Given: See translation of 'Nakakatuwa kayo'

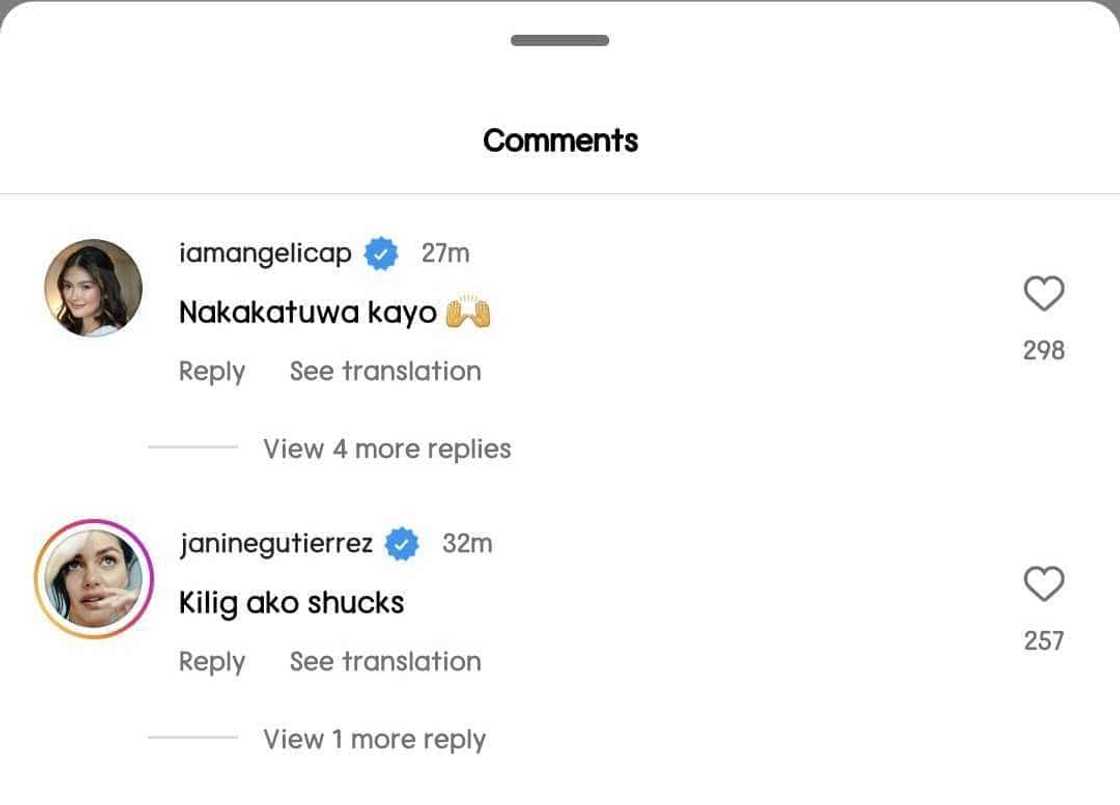Looking at the screenshot, I should pyautogui.click(x=384, y=371).
